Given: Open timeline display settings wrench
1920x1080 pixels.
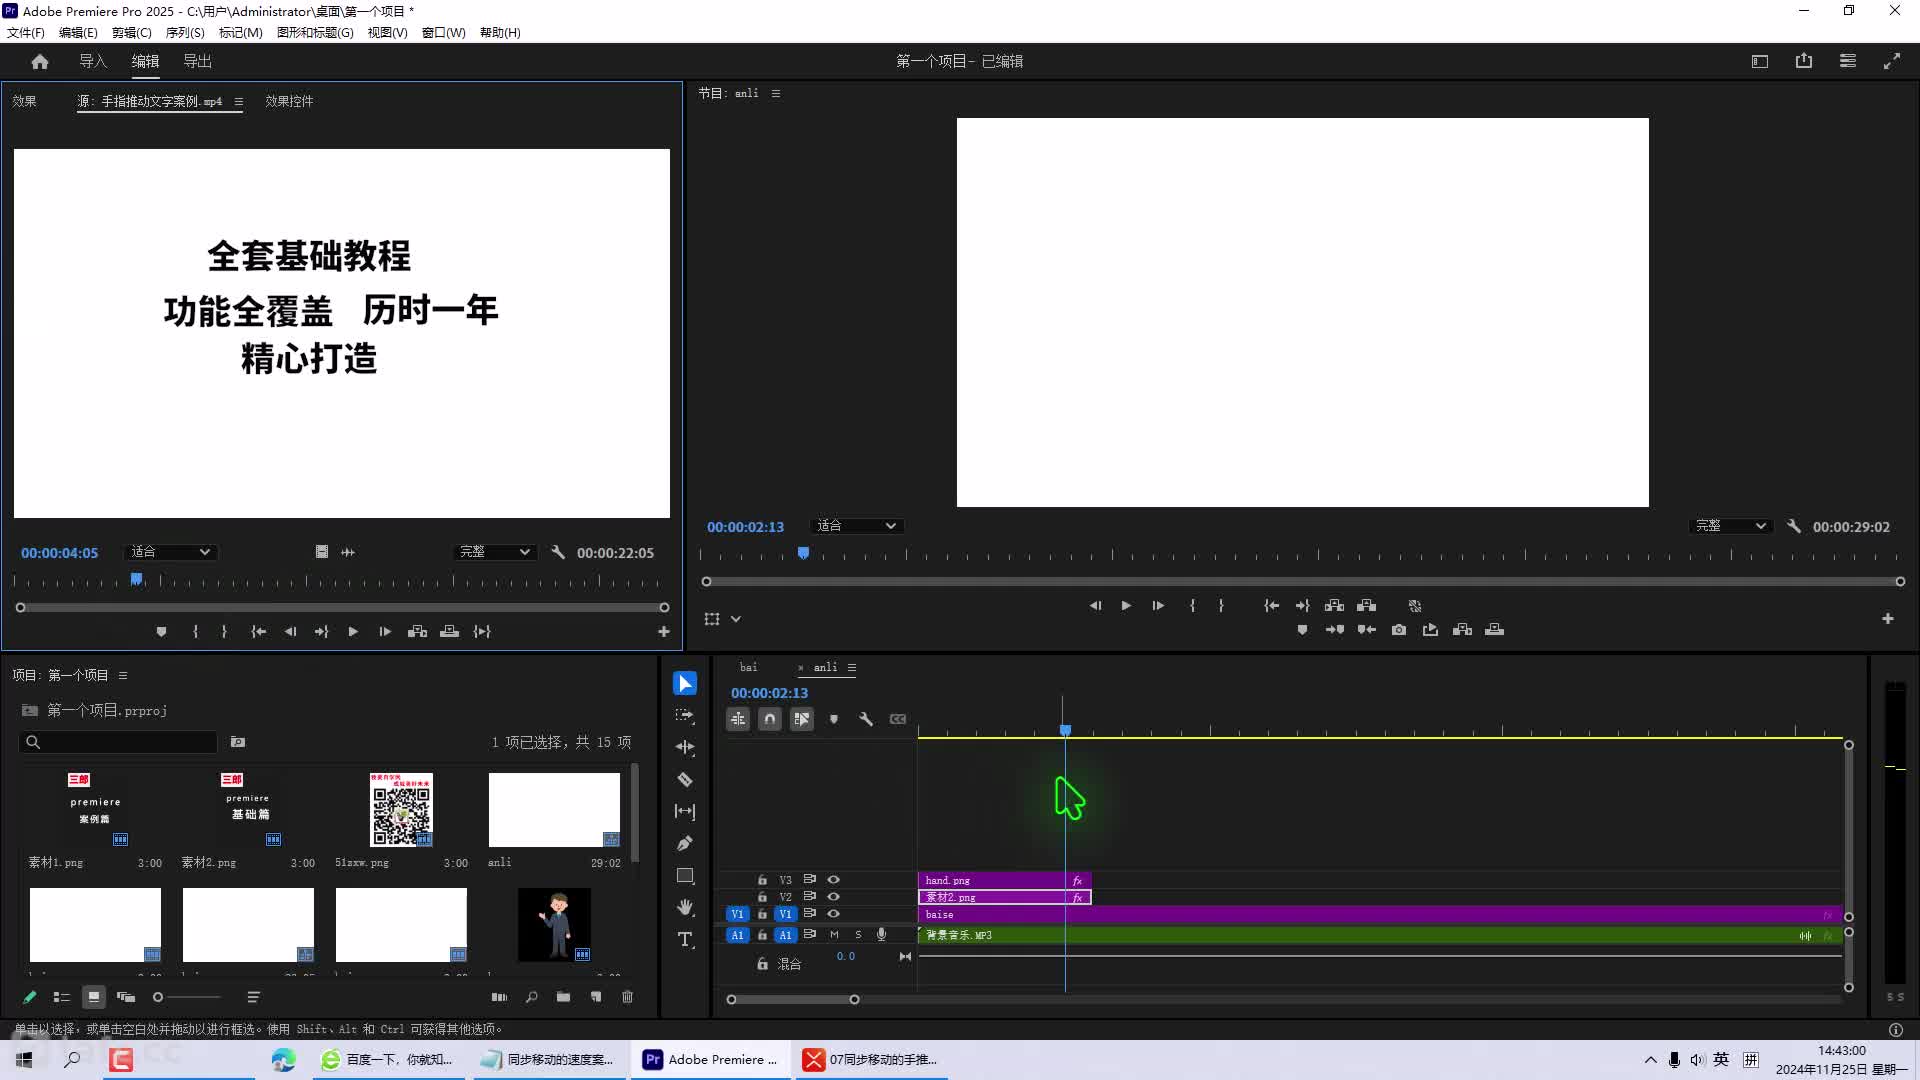Looking at the screenshot, I should tap(866, 719).
